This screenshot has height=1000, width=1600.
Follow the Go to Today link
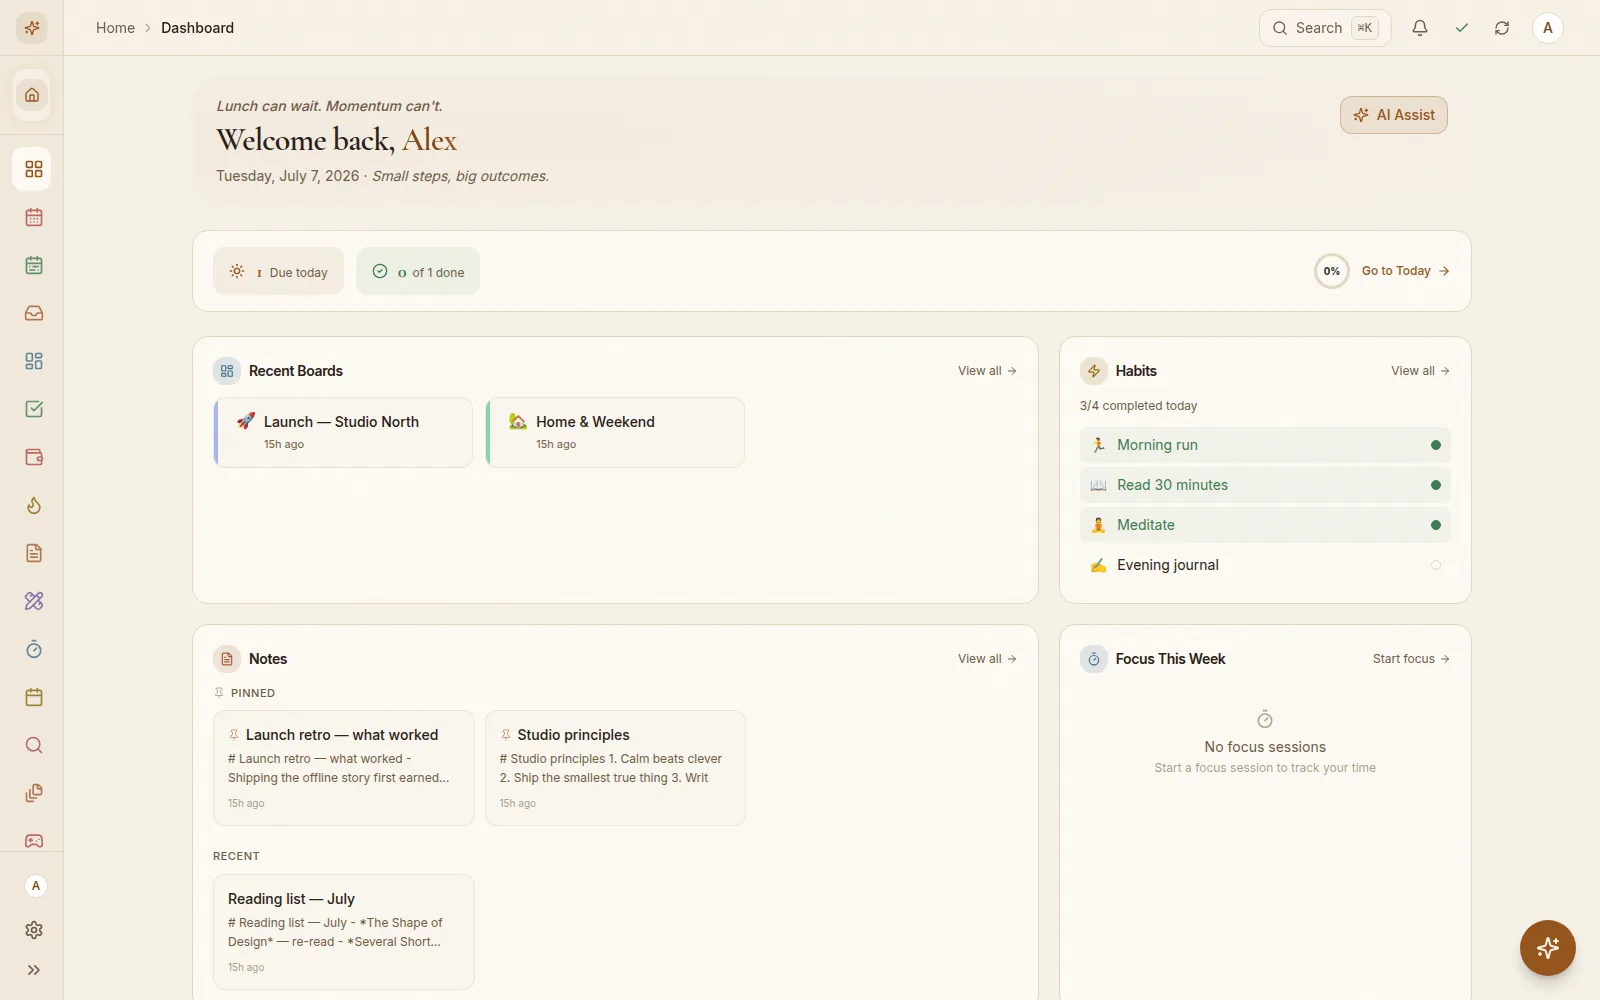[x=1405, y=271]
